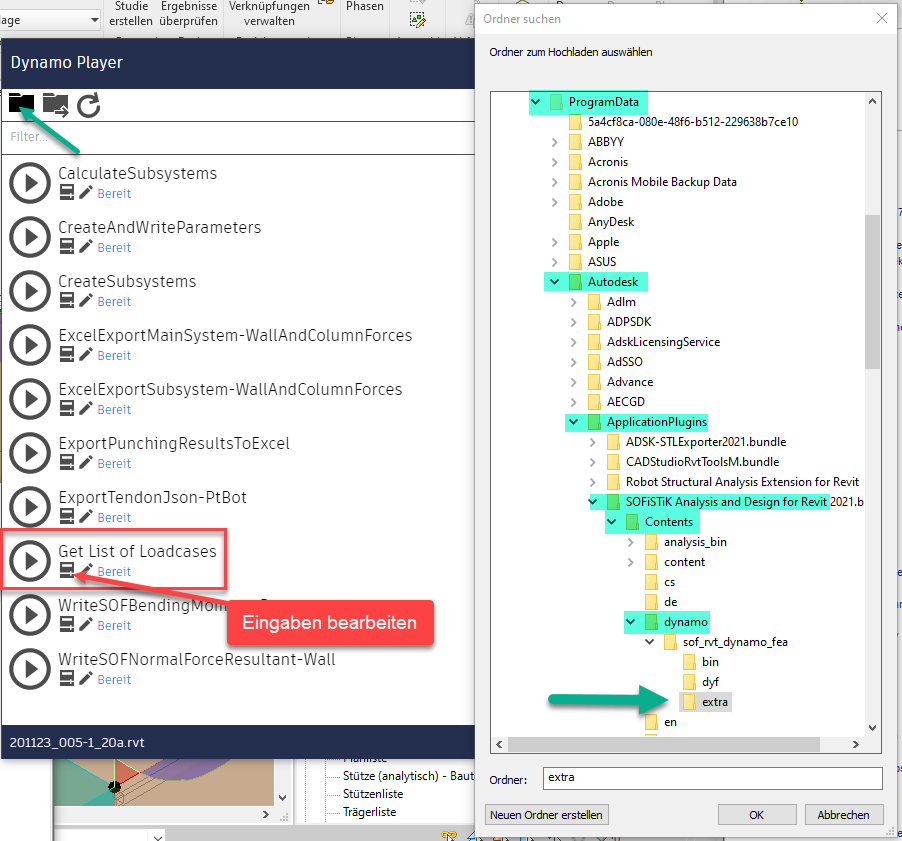This screenshot has height=841, width=902.
Task: Click edit inputs icon under ExportTendonJson-PtBot
Action: coord(67,517)
